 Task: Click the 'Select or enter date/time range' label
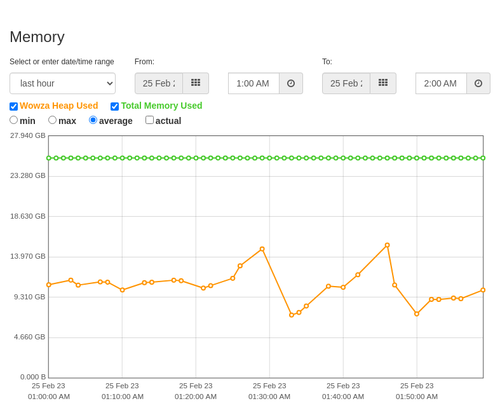pos(62,62)
